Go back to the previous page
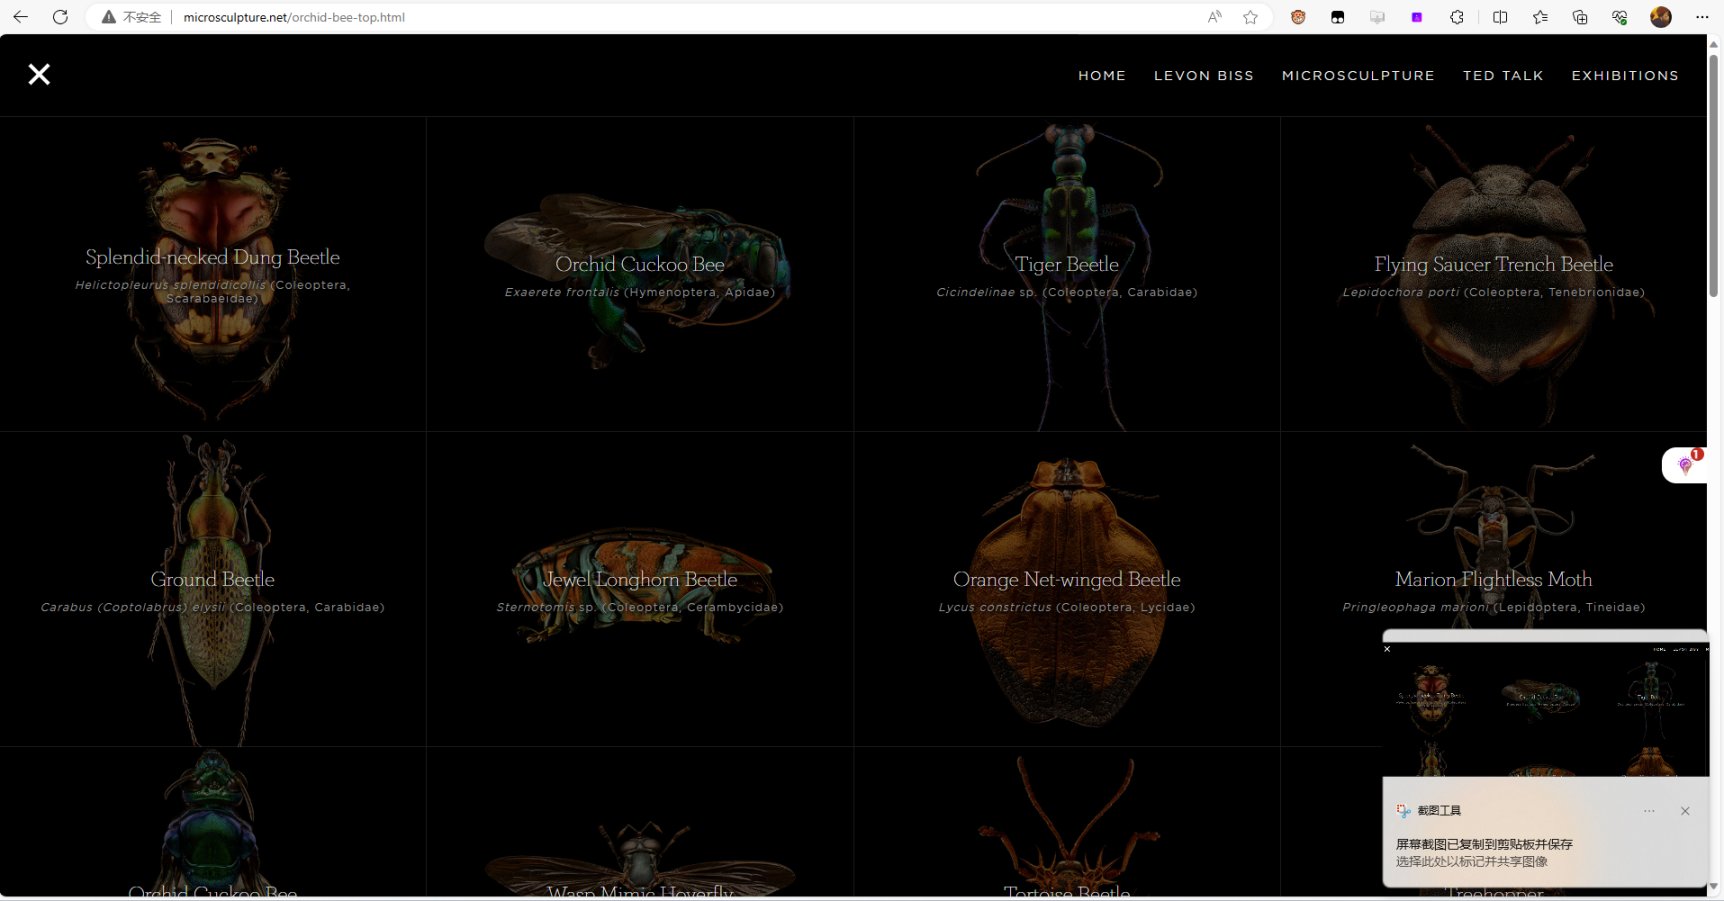Image resolution: width=1724 pixels, height=901 pixels. pyautogui.click(x=20, y=17)
